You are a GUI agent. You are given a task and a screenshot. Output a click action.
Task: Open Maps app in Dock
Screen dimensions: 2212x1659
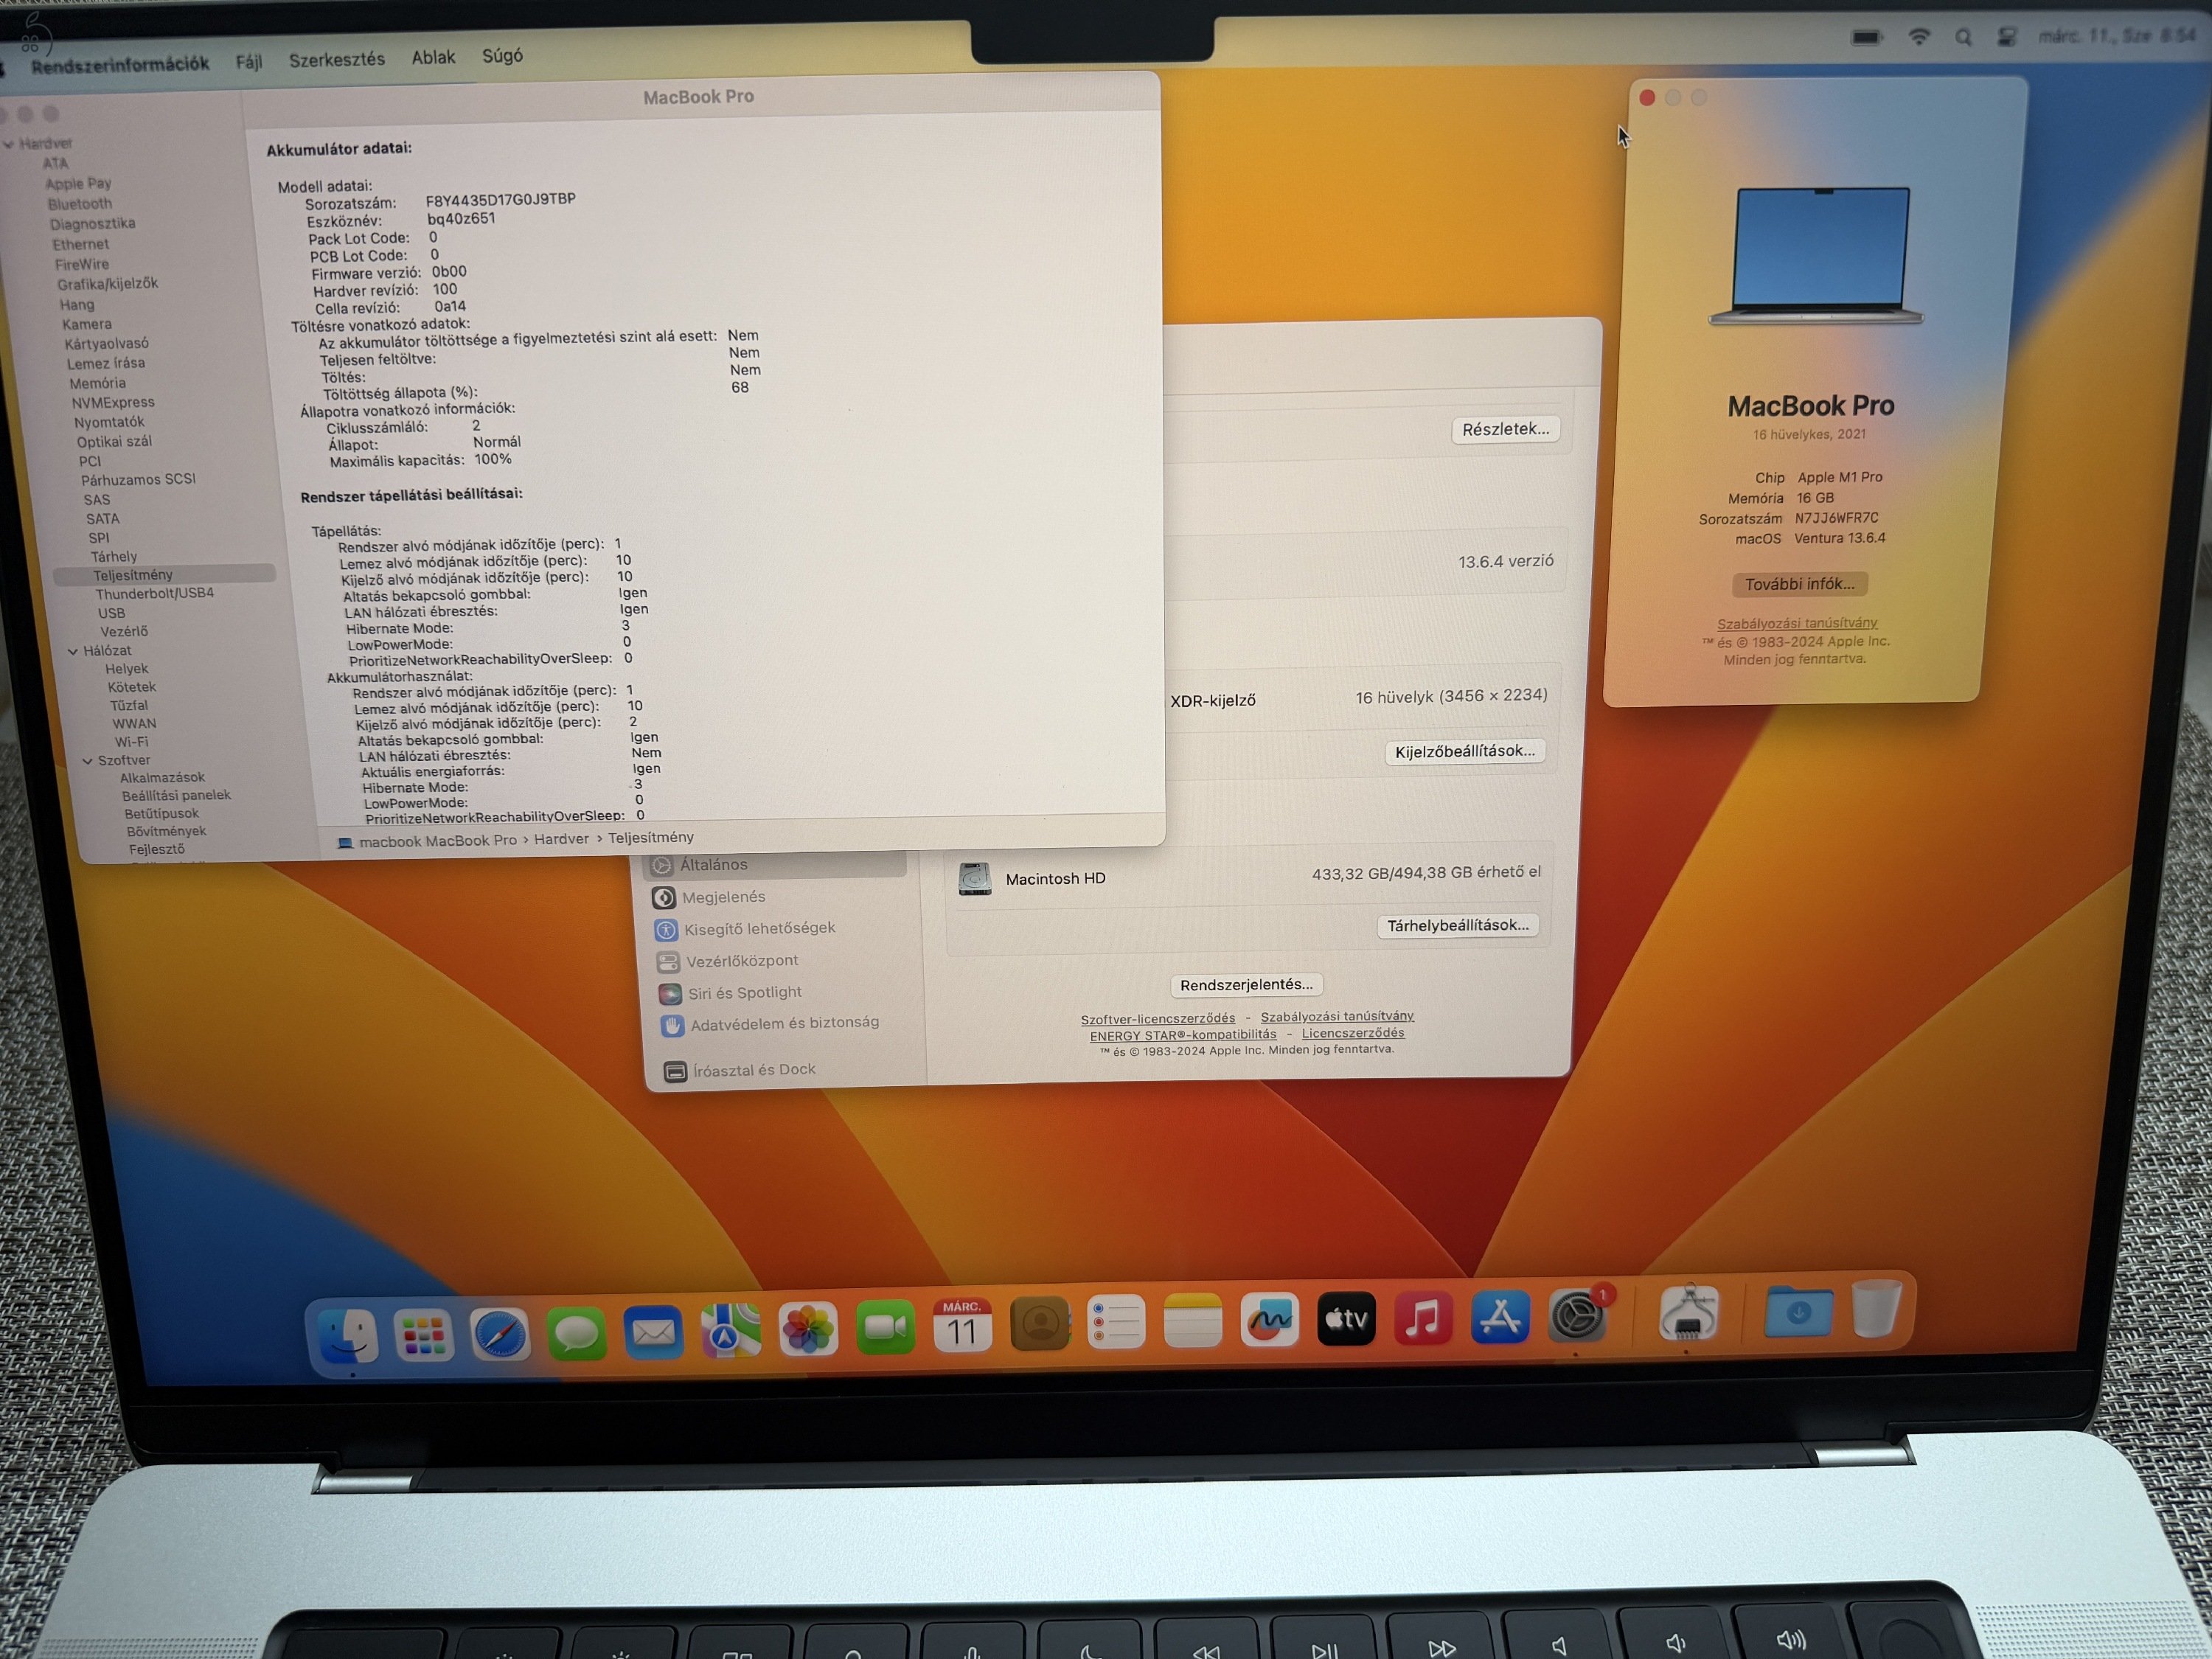point(730,1331)
